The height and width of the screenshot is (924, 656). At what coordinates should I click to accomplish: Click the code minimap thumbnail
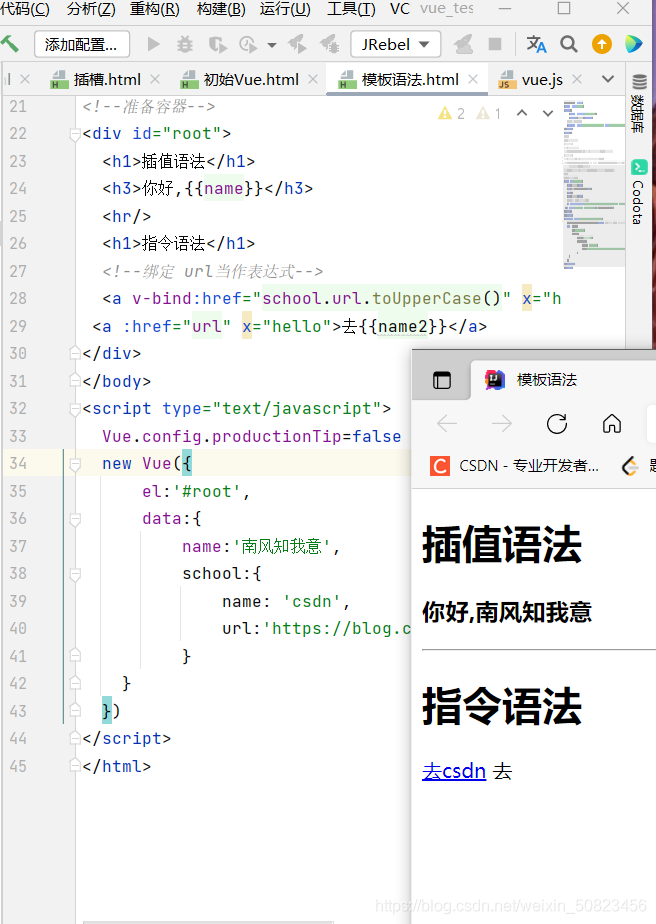coord(594,184)
